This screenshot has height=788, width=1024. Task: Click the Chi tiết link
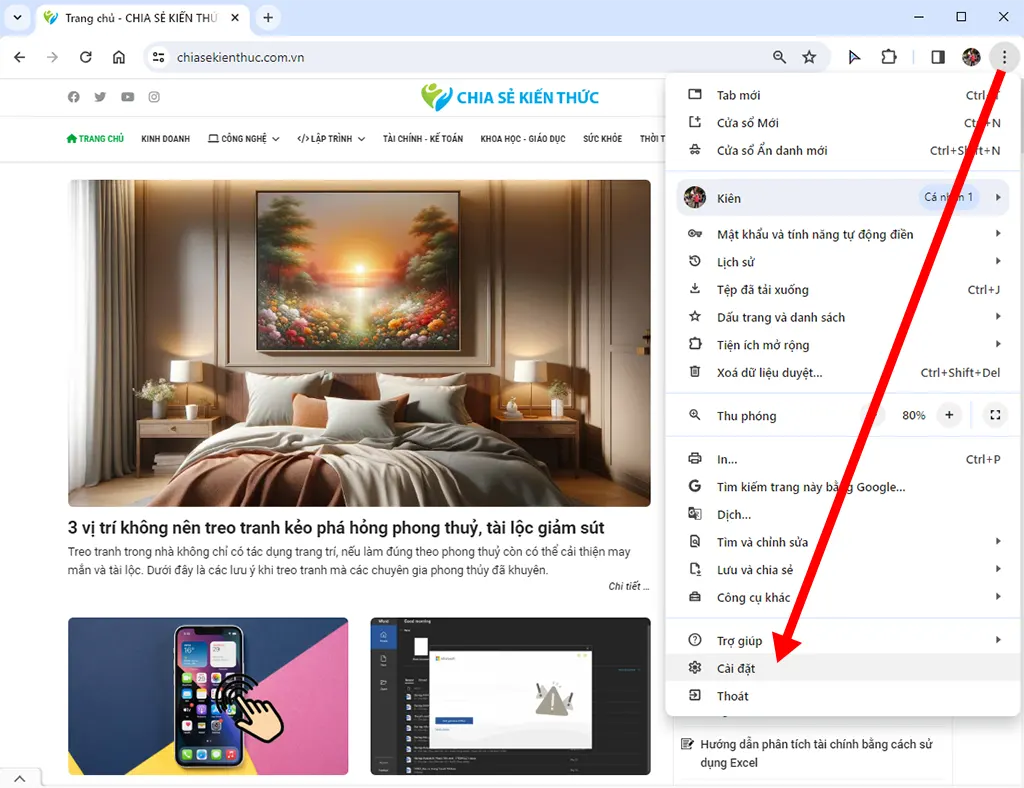(x=626, y=587)
